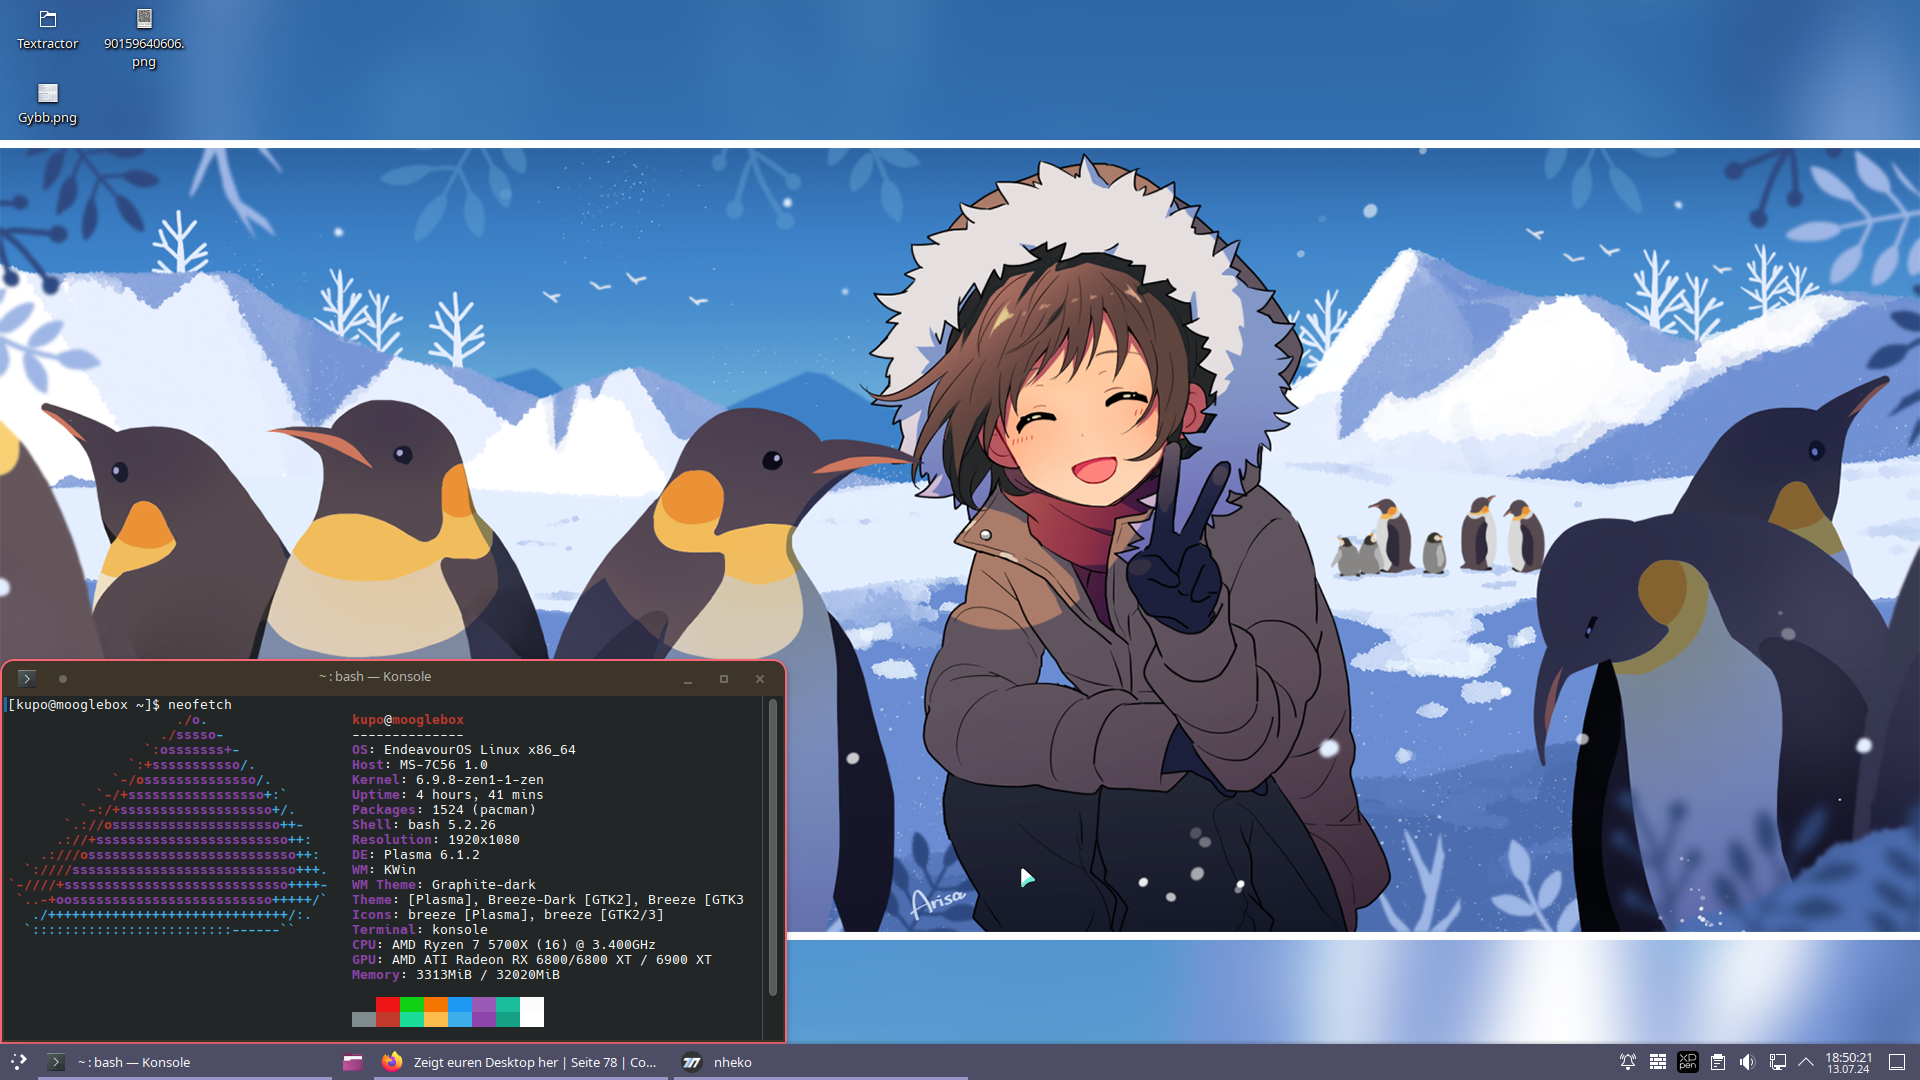Switch to nheko in the taskbar
Viewport: 1920px width, 1080px height.
[x=820, y=1062]
